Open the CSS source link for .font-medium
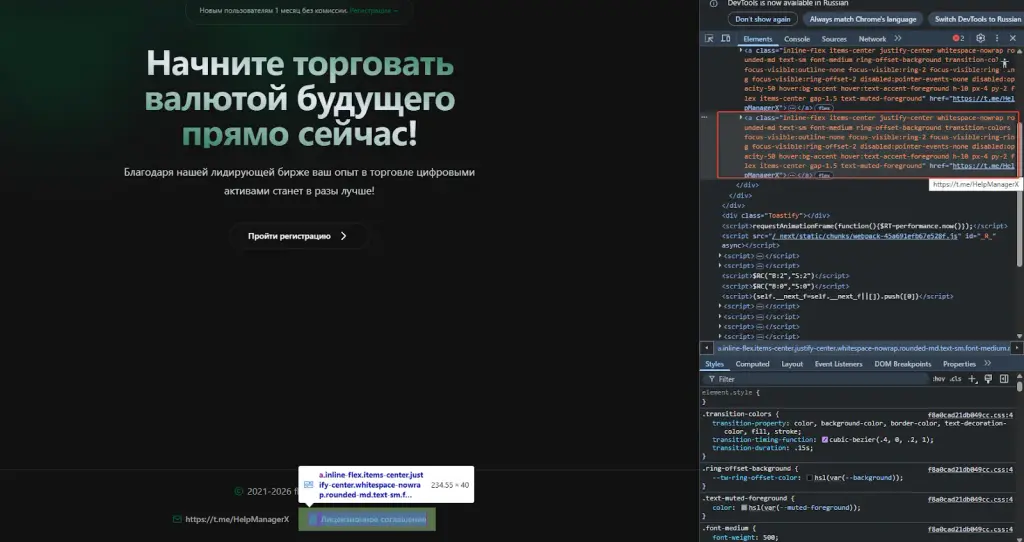Image resolution: width=1024 pixels, height=542 pixels. click(x=970, y=529)
